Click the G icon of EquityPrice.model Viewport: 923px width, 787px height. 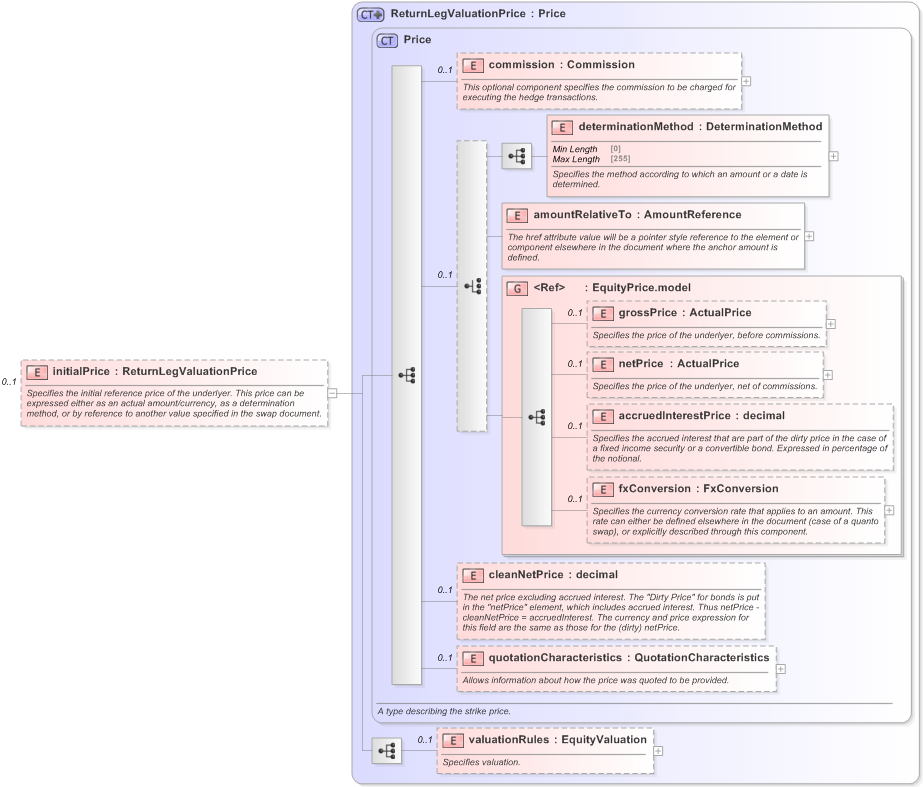[517, 288]
